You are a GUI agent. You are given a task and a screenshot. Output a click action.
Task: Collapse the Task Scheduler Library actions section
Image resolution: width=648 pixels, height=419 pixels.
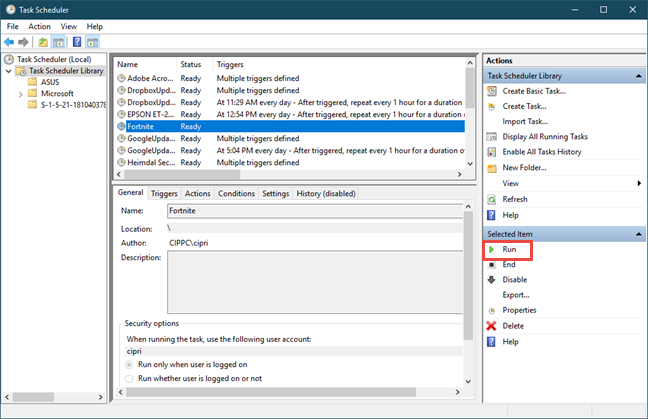(638, 76)
